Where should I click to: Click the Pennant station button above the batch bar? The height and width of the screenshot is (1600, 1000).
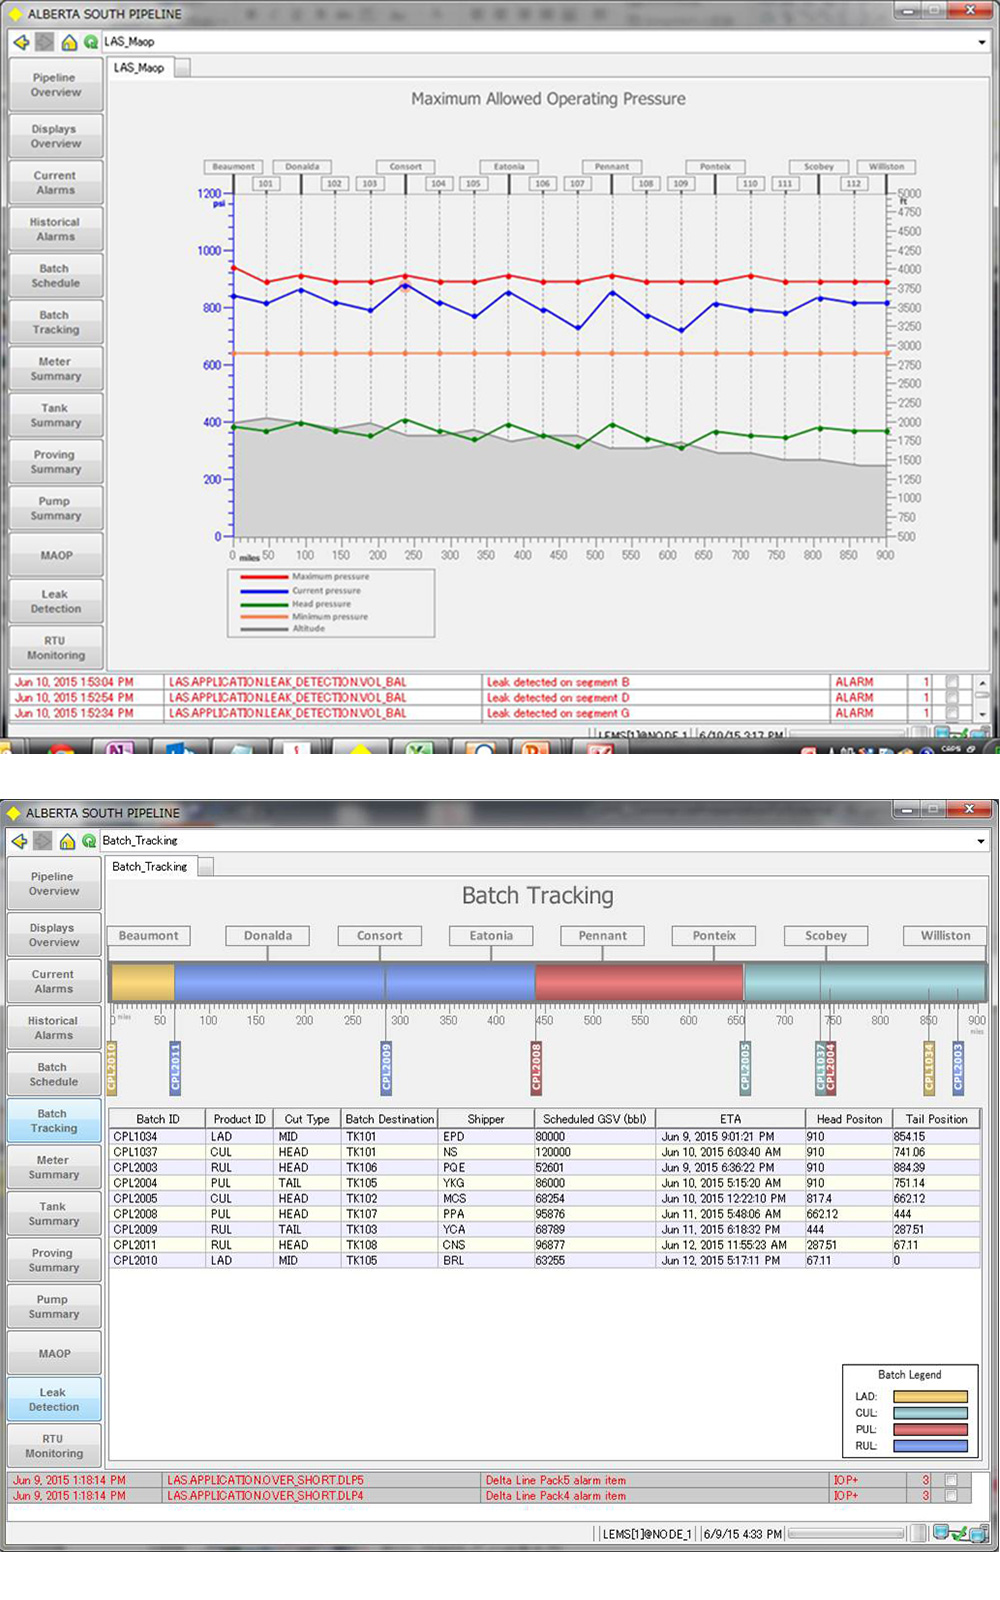pos(602,936)
